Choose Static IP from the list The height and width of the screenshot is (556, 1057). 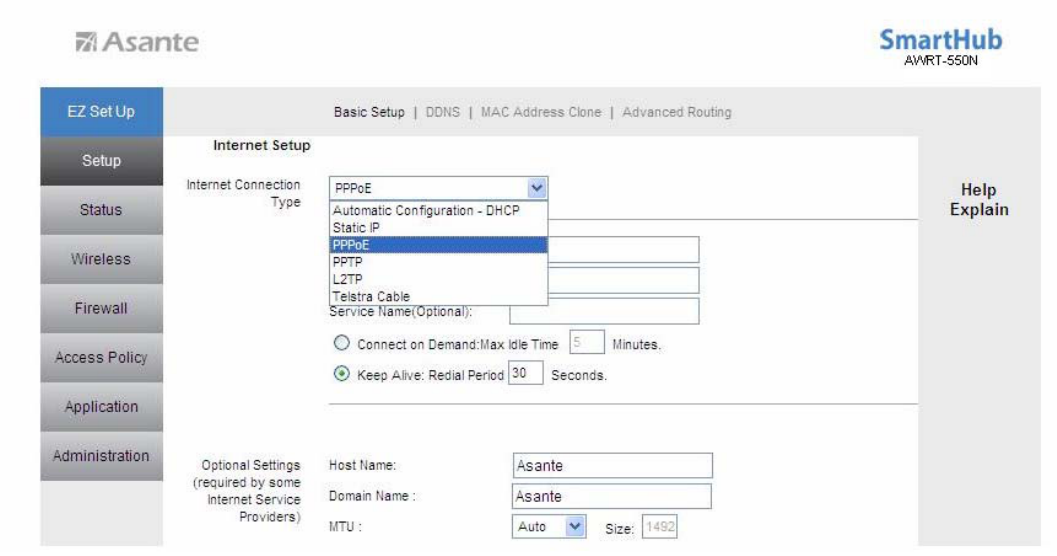click(438, 228)
